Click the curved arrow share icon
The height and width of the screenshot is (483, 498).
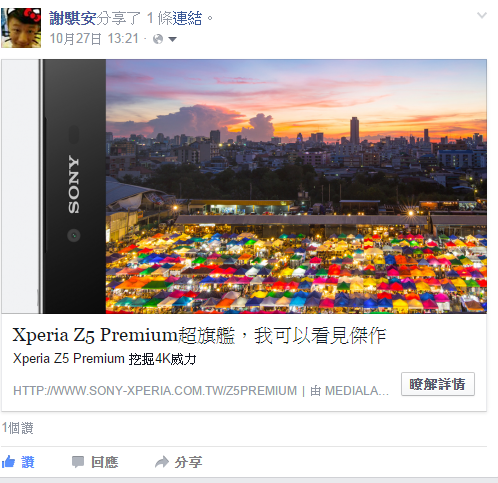click(162, 462)
